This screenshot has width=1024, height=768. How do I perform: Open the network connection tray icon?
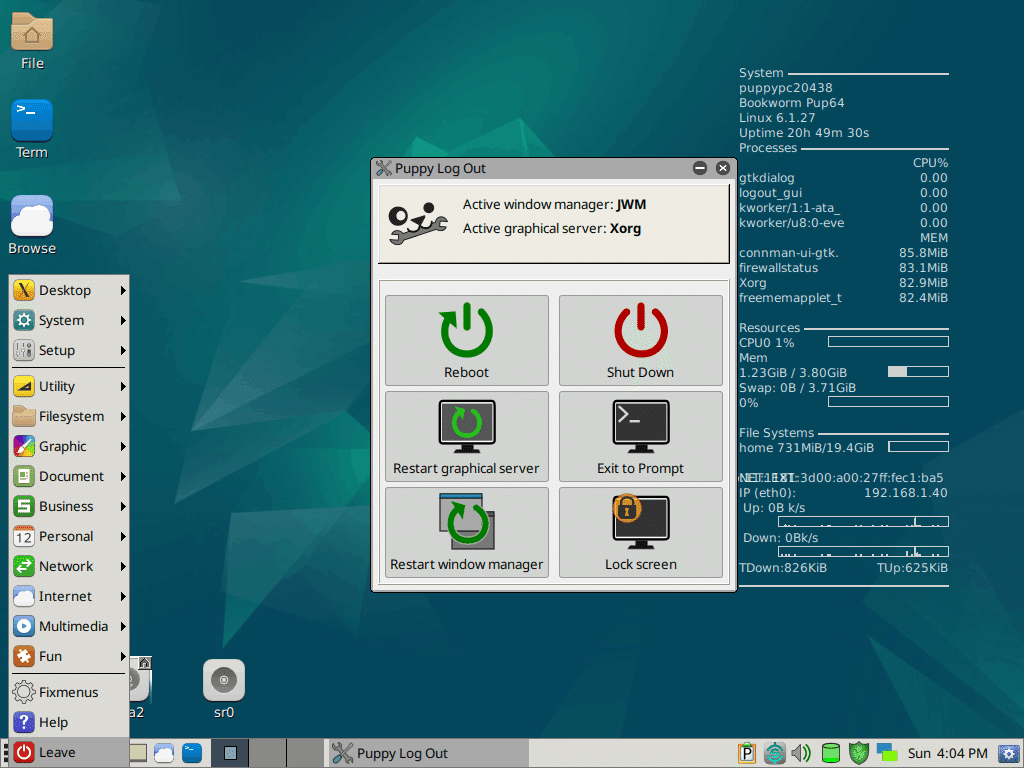pos(775,753)
